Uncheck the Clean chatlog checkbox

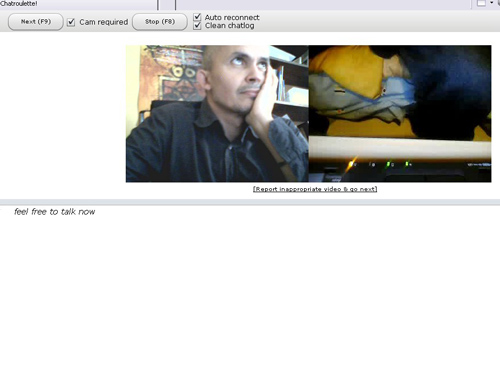[197, 26]
